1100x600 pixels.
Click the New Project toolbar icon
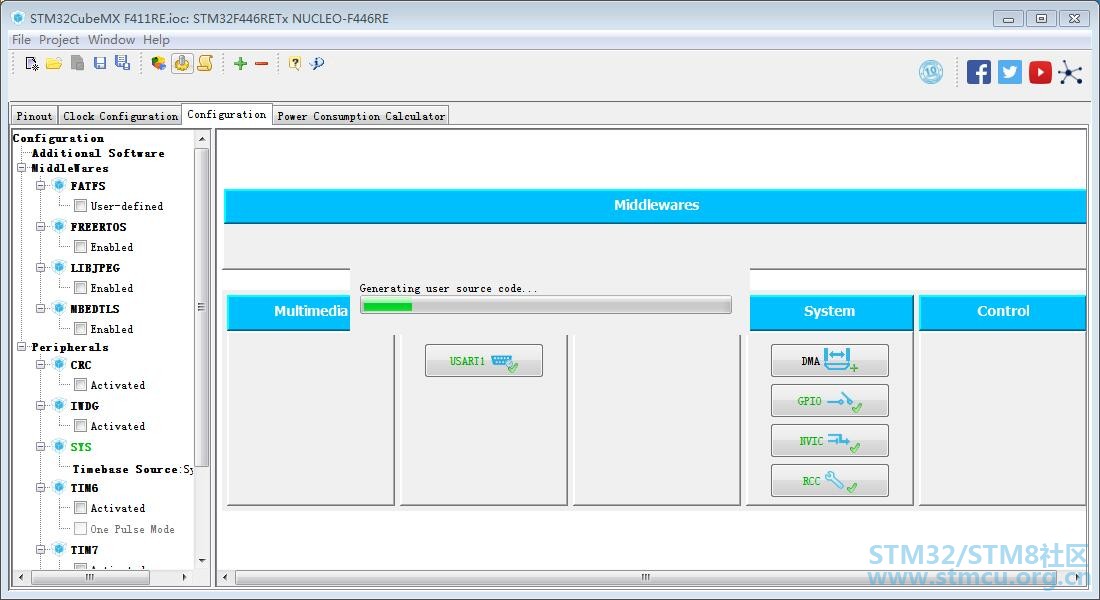pos(32,64)
